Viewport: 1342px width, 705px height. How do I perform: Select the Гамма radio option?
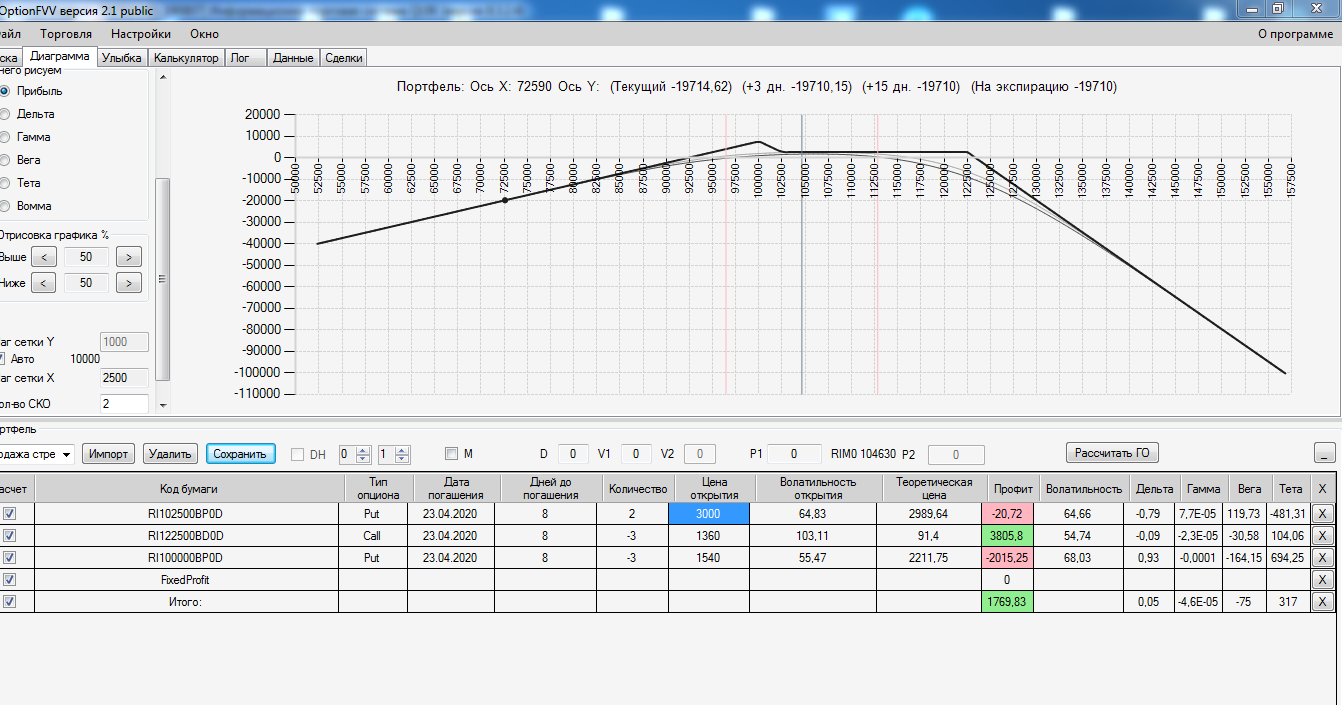click(6, 137)
